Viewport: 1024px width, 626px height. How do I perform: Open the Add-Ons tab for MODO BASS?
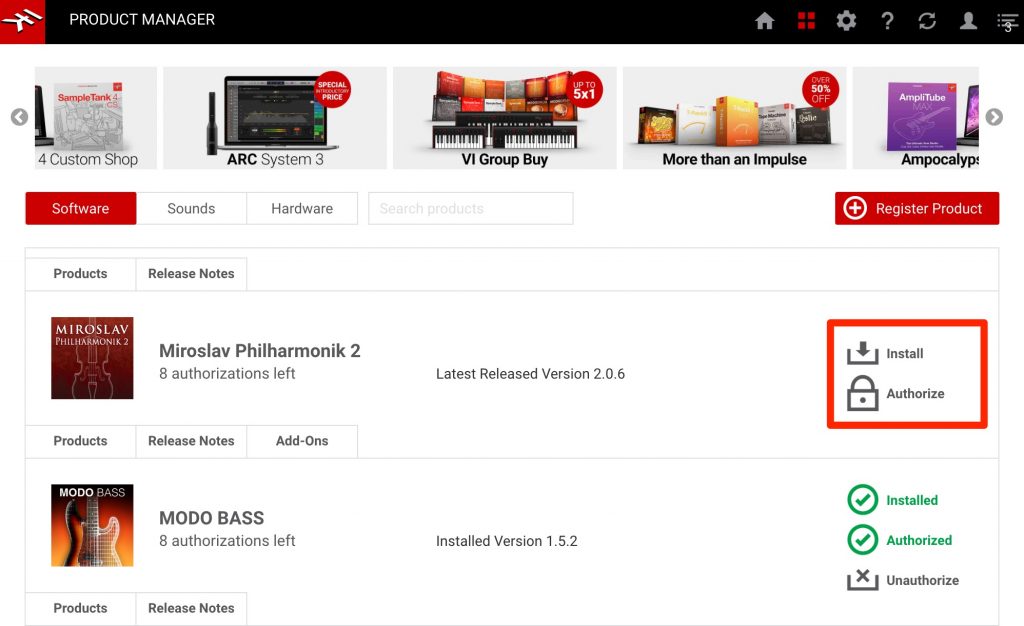302,441
